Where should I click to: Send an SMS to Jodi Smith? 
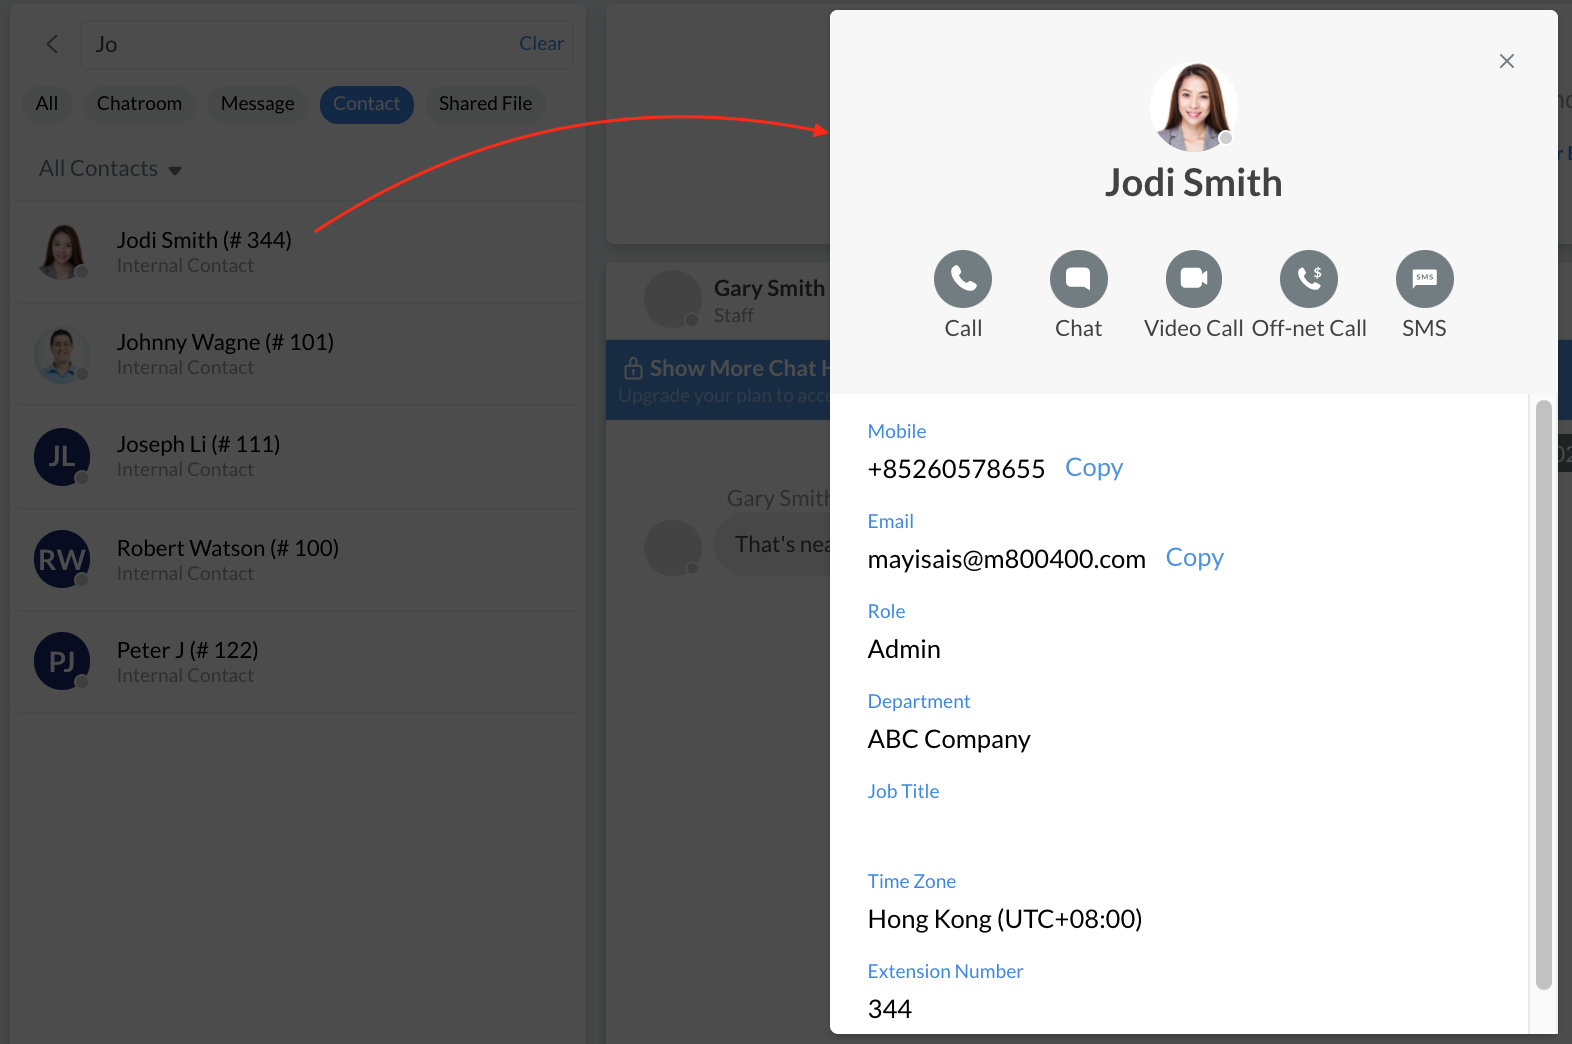point(1424,279)
